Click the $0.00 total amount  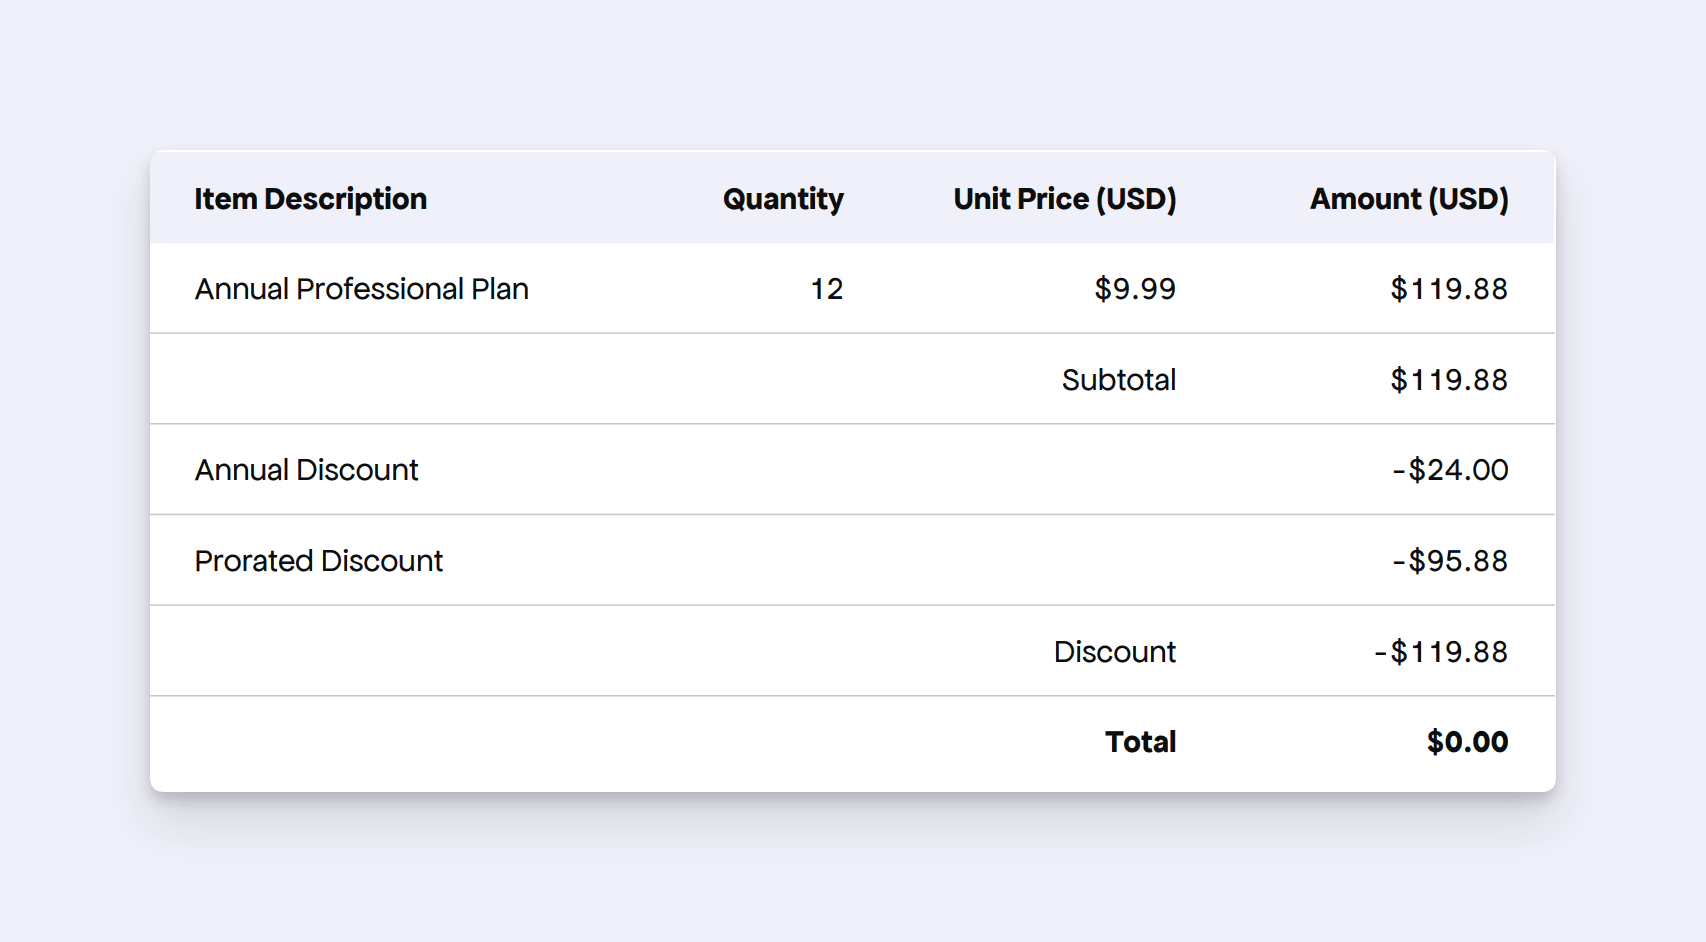[x=1466, y=742]
